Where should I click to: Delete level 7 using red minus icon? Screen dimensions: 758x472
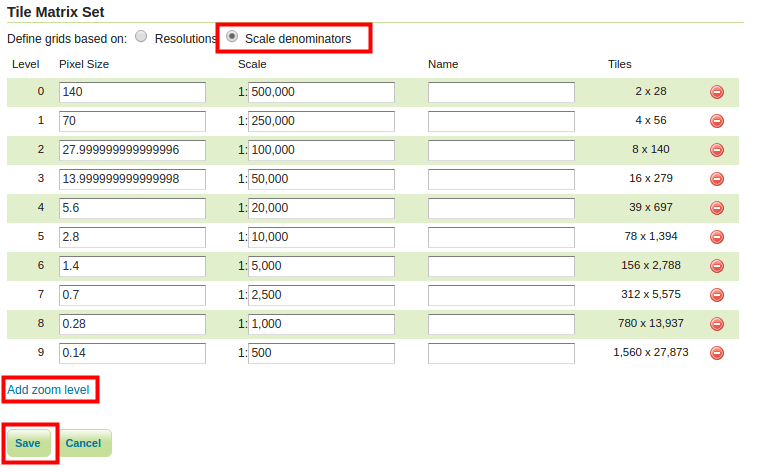tap(717, 295)
